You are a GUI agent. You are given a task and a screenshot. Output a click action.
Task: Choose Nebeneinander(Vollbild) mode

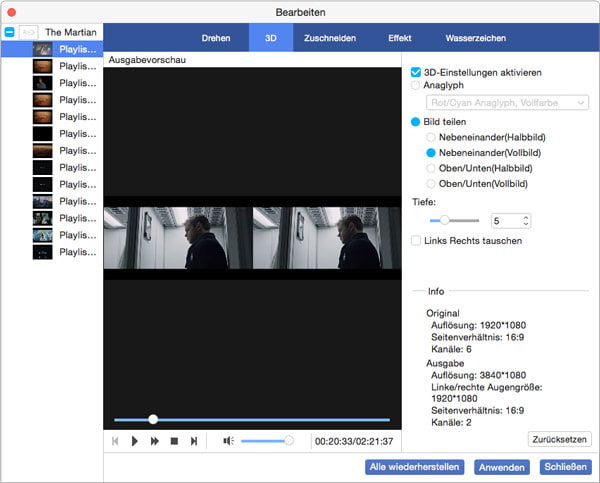click(x=431, y=153)
